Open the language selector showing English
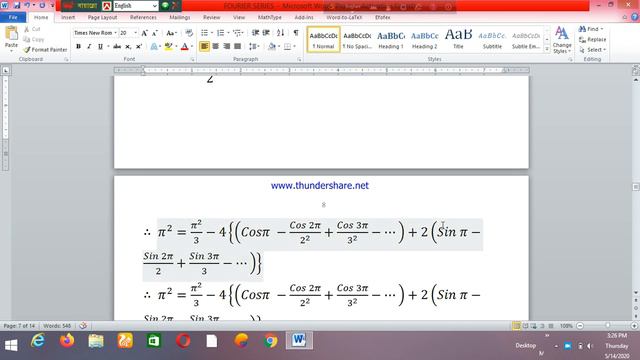This screenshot has width=640, height=360. [136, 6]
